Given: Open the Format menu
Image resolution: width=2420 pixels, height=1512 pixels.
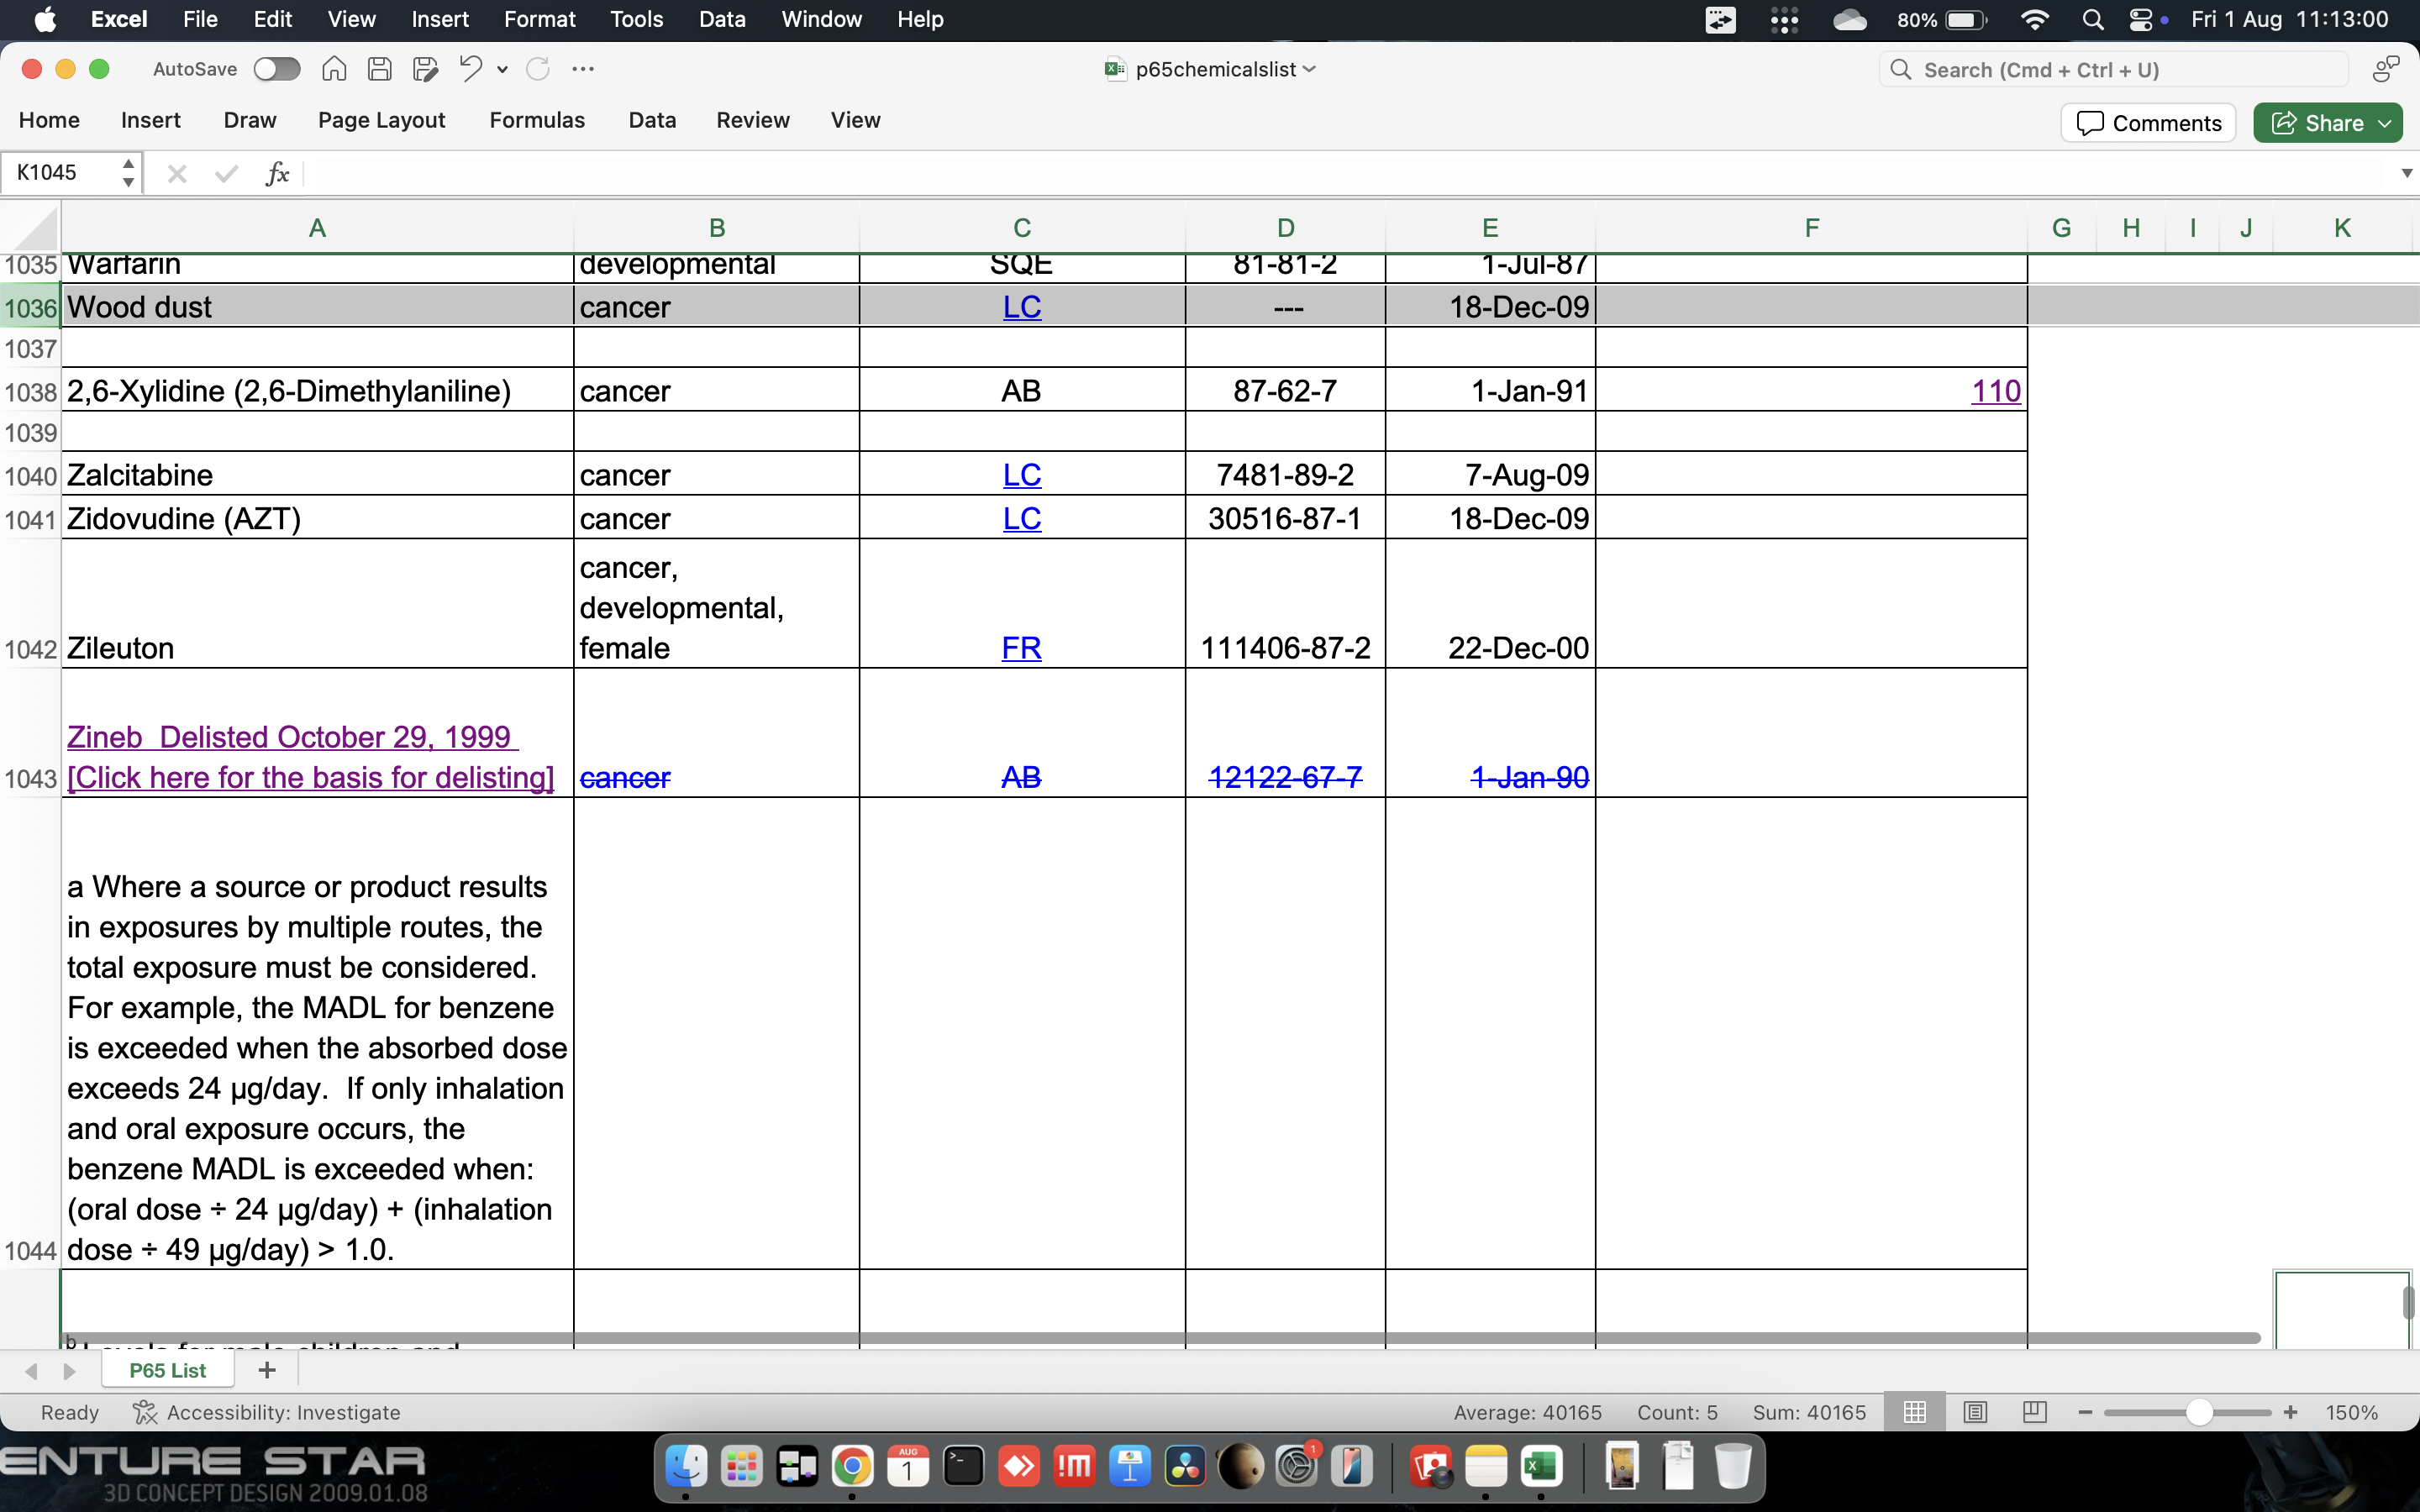Looking at the screenshot, I should tap(539, 20).
